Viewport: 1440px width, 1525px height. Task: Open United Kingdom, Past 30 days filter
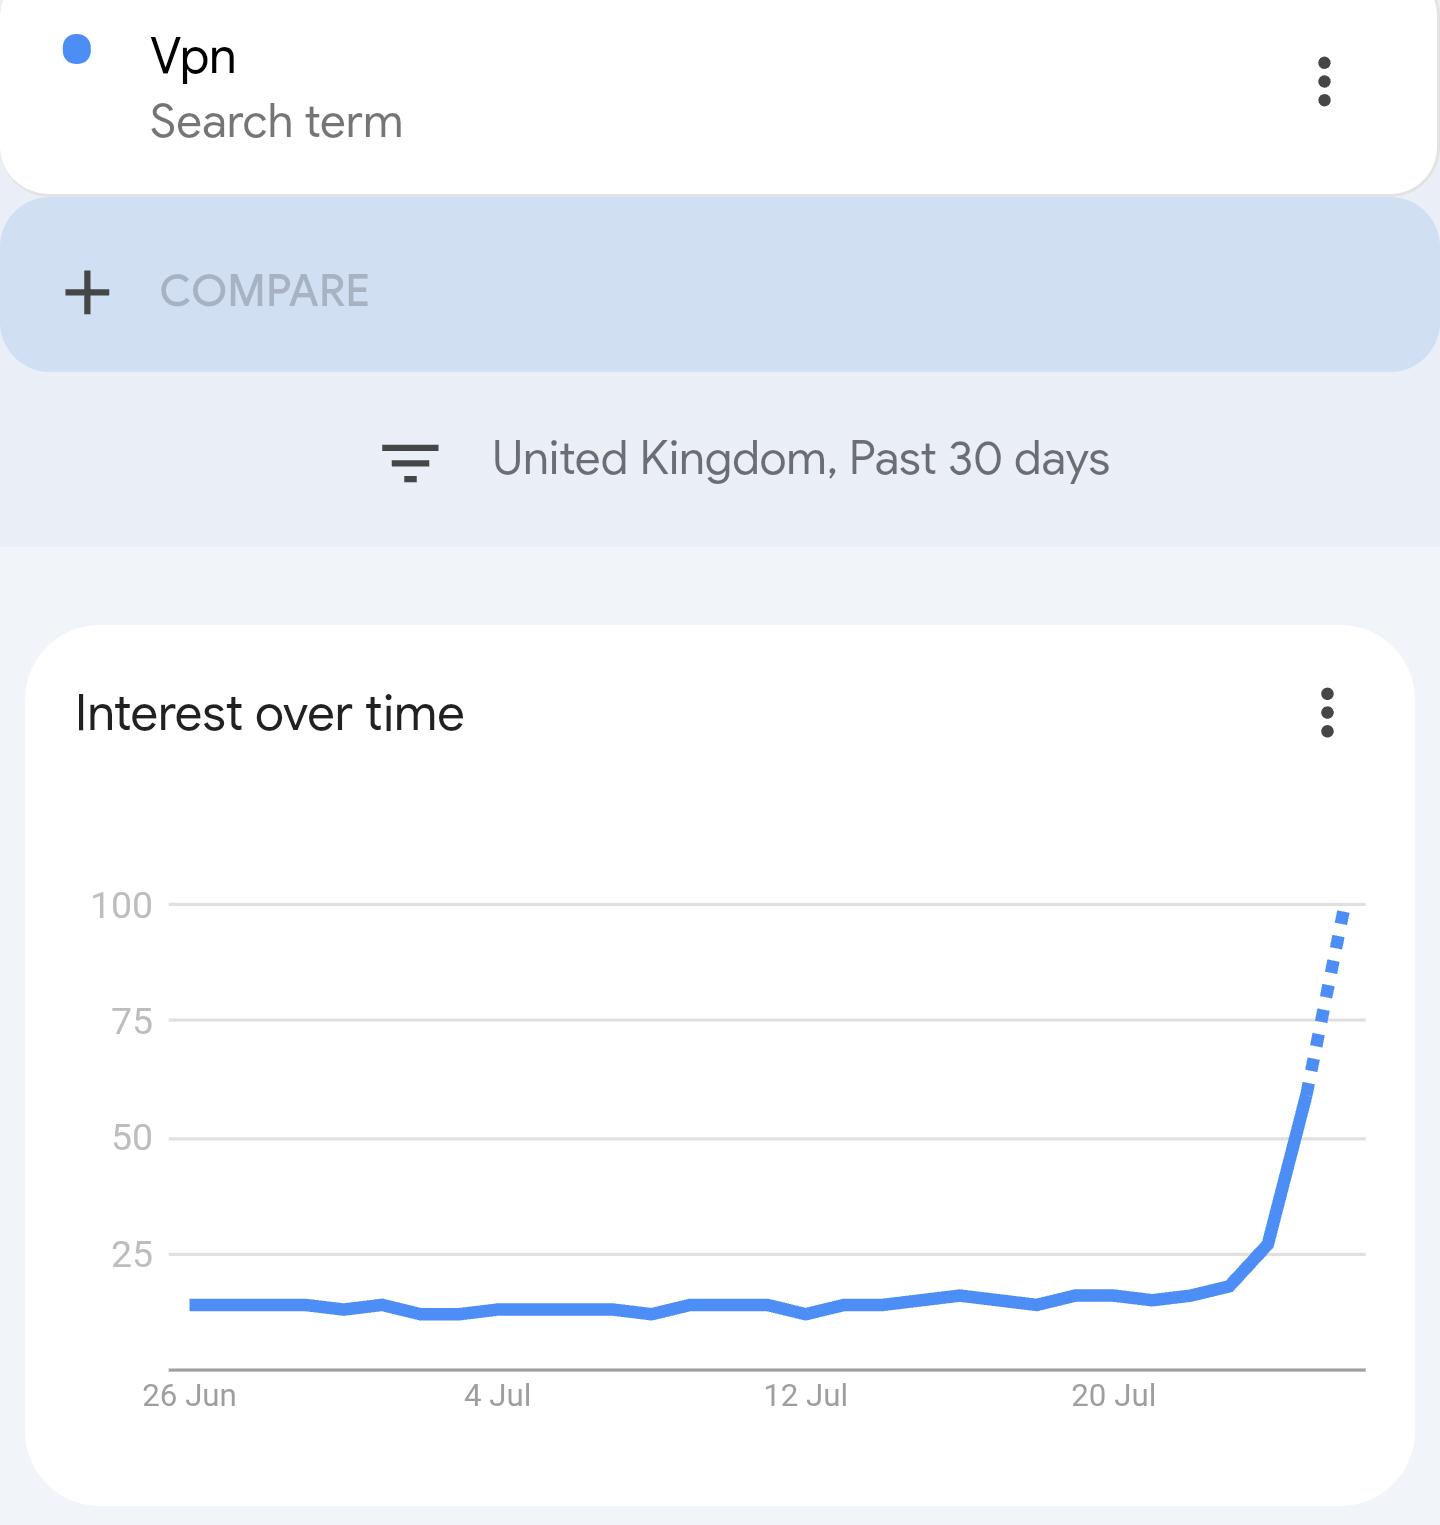coord(800,460)
